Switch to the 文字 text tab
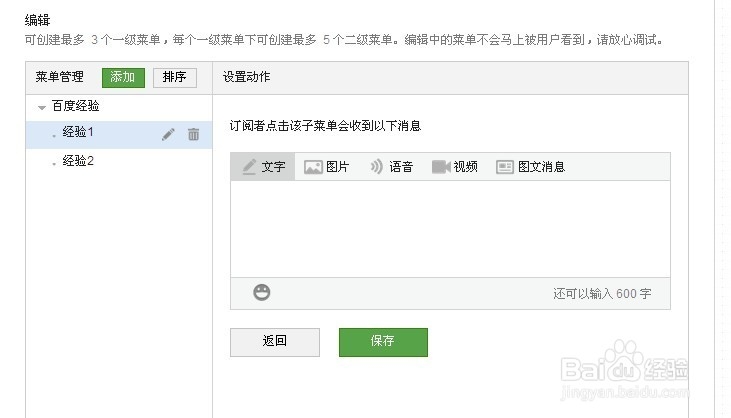 [263, 167]
